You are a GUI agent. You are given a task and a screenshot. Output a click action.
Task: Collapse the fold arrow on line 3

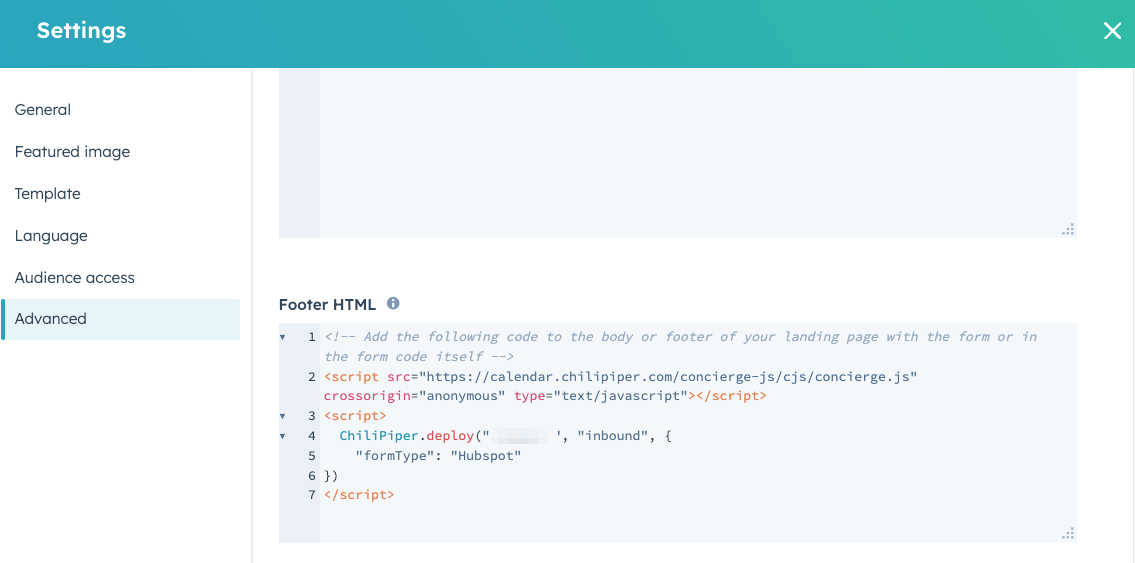(282, 416)
